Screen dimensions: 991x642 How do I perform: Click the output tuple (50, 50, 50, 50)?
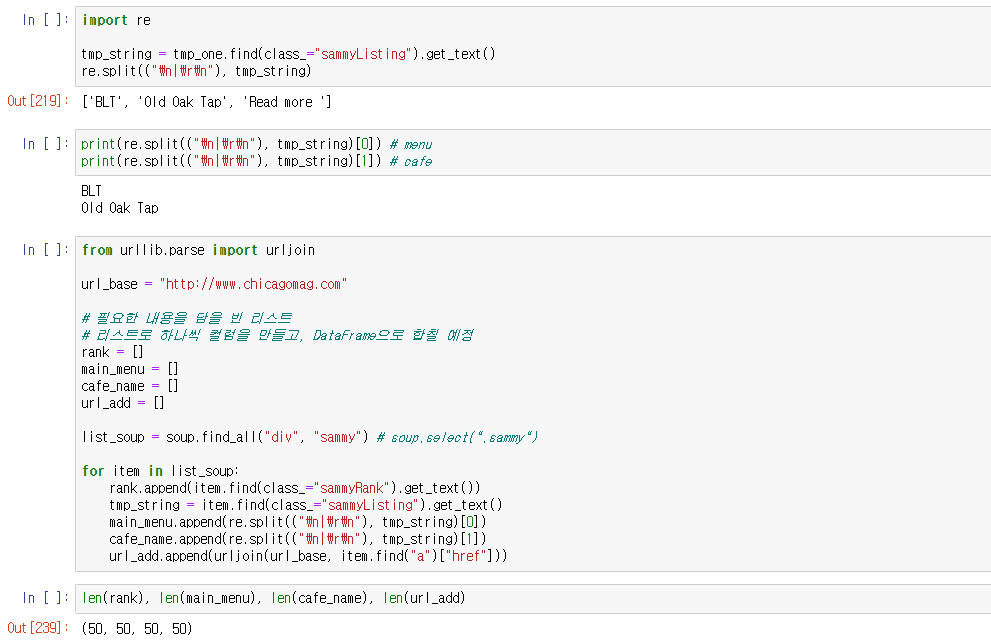tap(137, 629)
